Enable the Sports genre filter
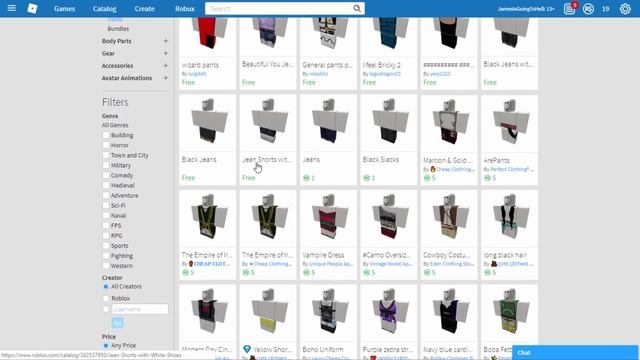 point(106,246)
